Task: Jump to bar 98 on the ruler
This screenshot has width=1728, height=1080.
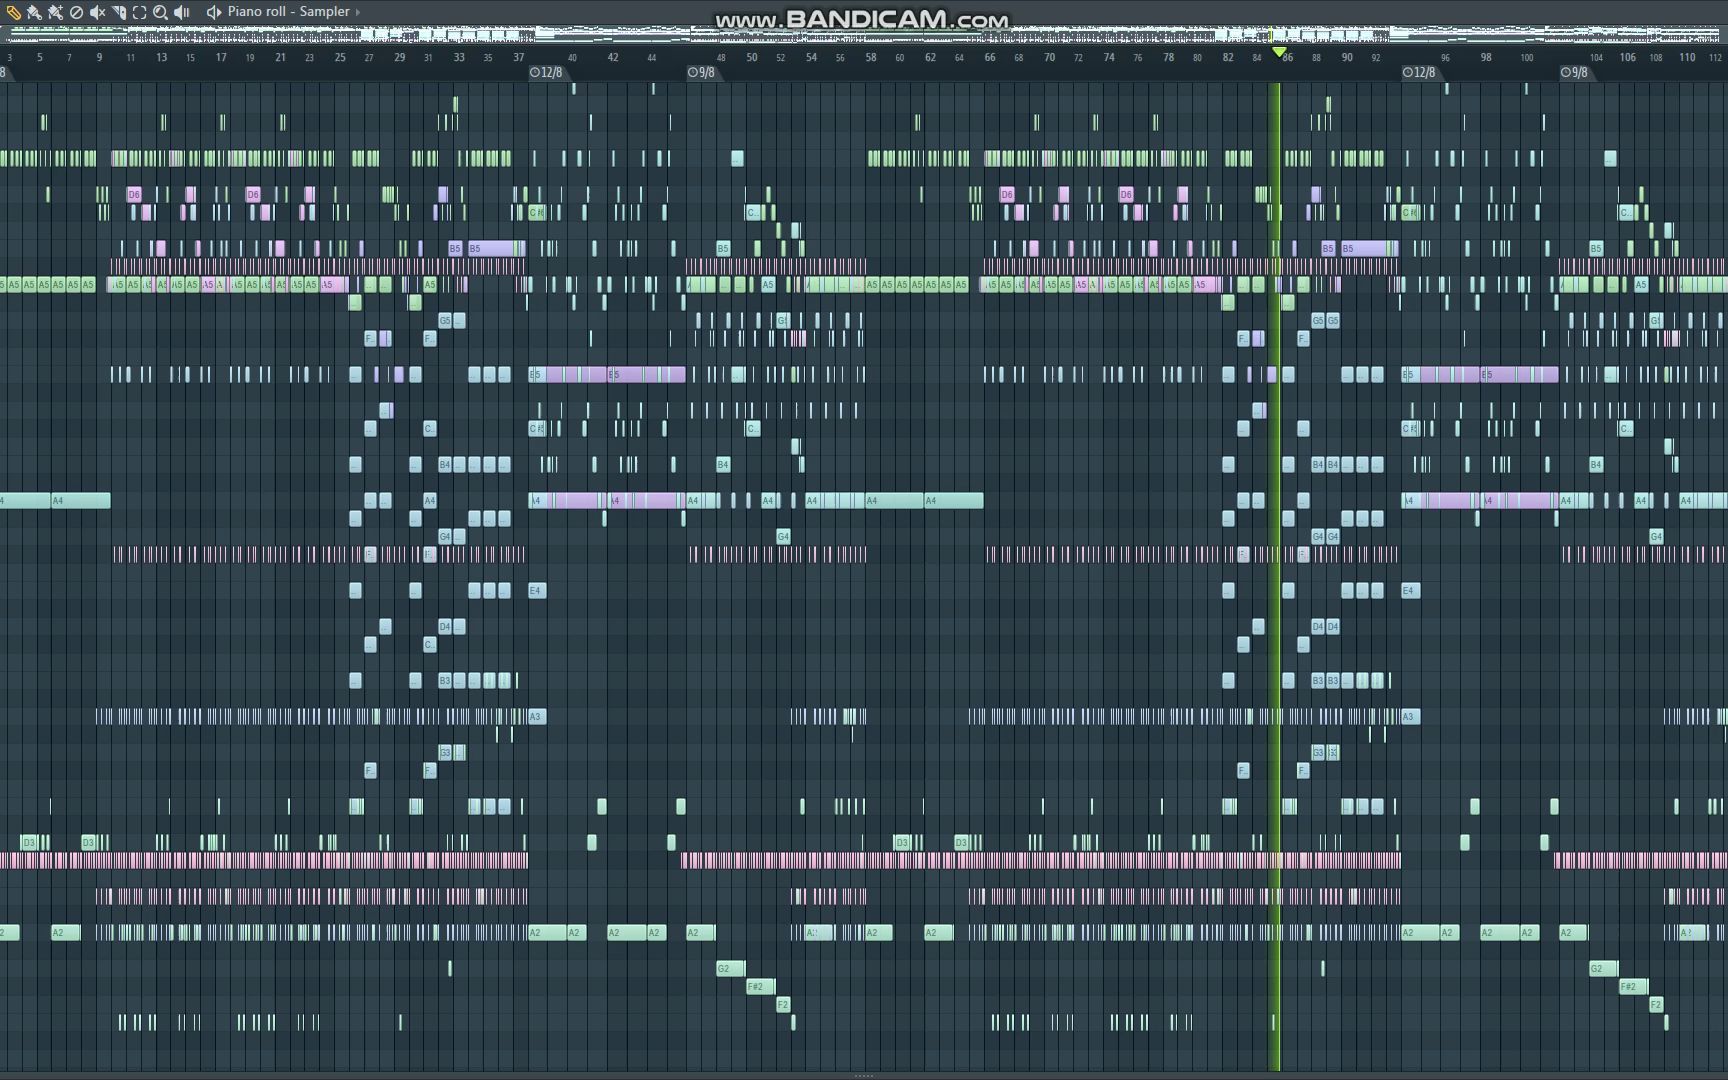Action: pos(1486,57)
